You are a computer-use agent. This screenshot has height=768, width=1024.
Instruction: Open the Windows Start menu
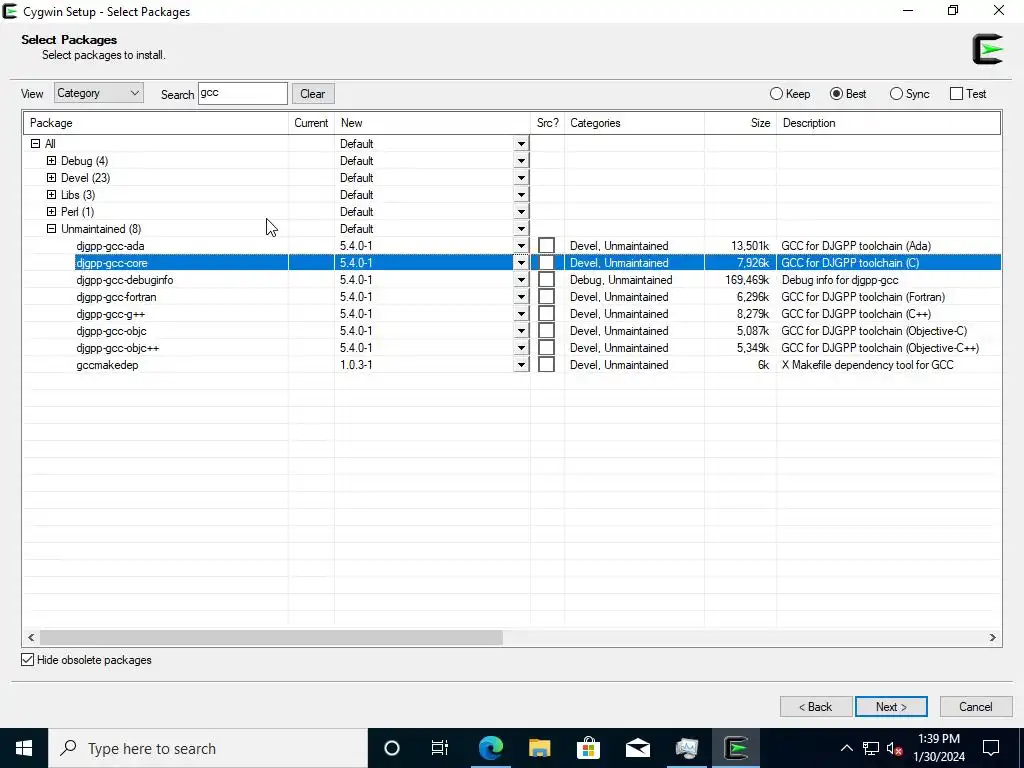click(x=24, y=748)
